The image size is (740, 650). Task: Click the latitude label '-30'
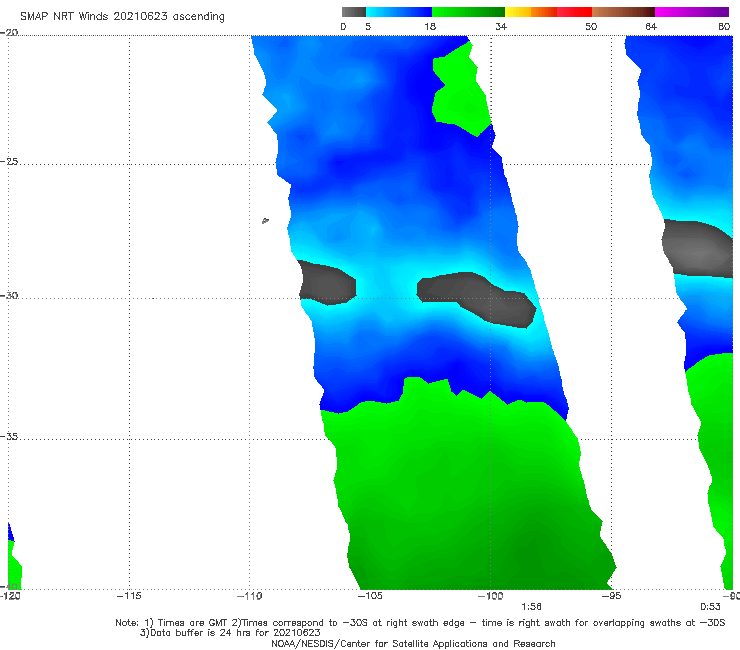9,295
